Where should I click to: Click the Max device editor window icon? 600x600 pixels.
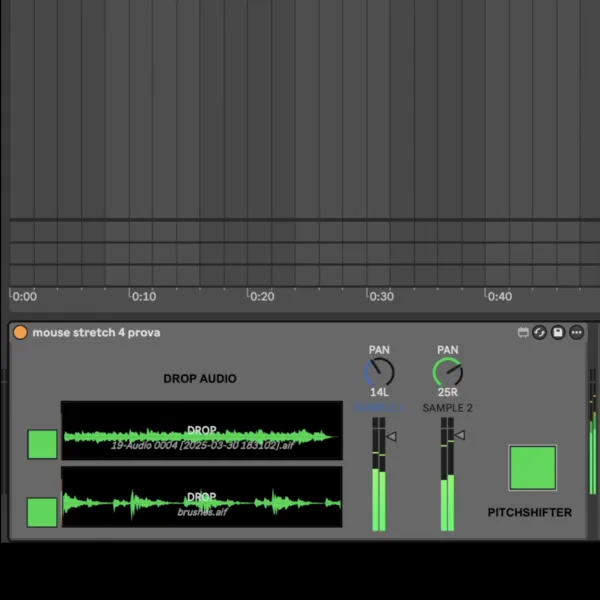(523, 332)
